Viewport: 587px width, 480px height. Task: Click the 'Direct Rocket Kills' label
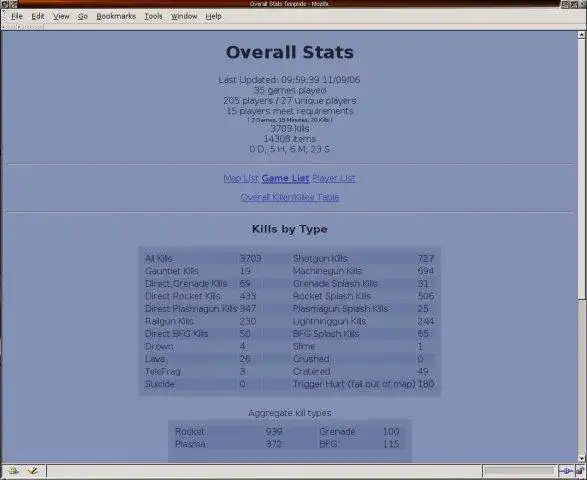pyautogui.click(x=183, y=296)
